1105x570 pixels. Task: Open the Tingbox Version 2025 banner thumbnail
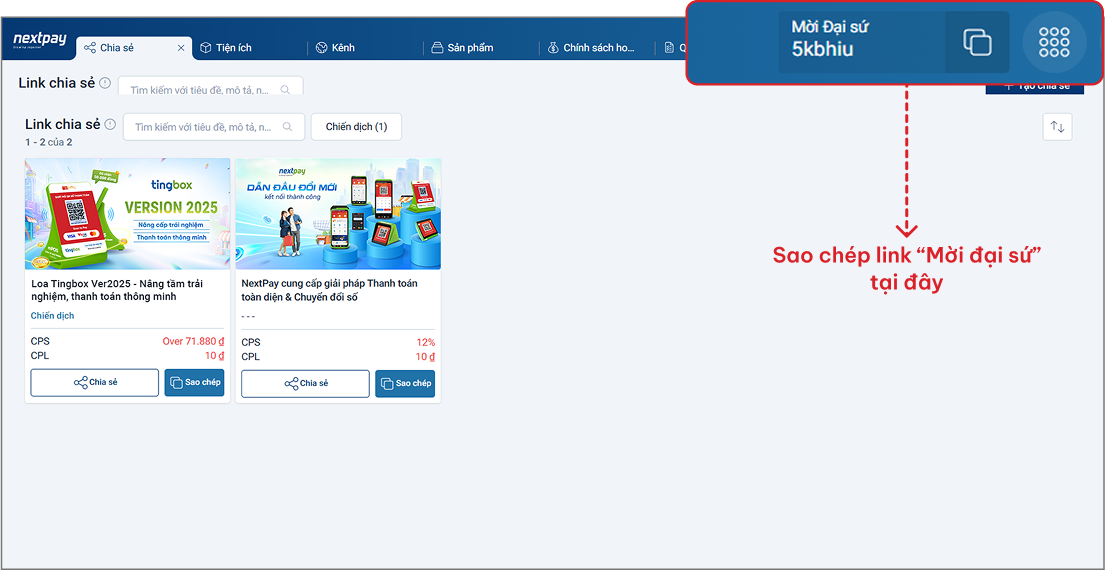[x=128, y=213]
